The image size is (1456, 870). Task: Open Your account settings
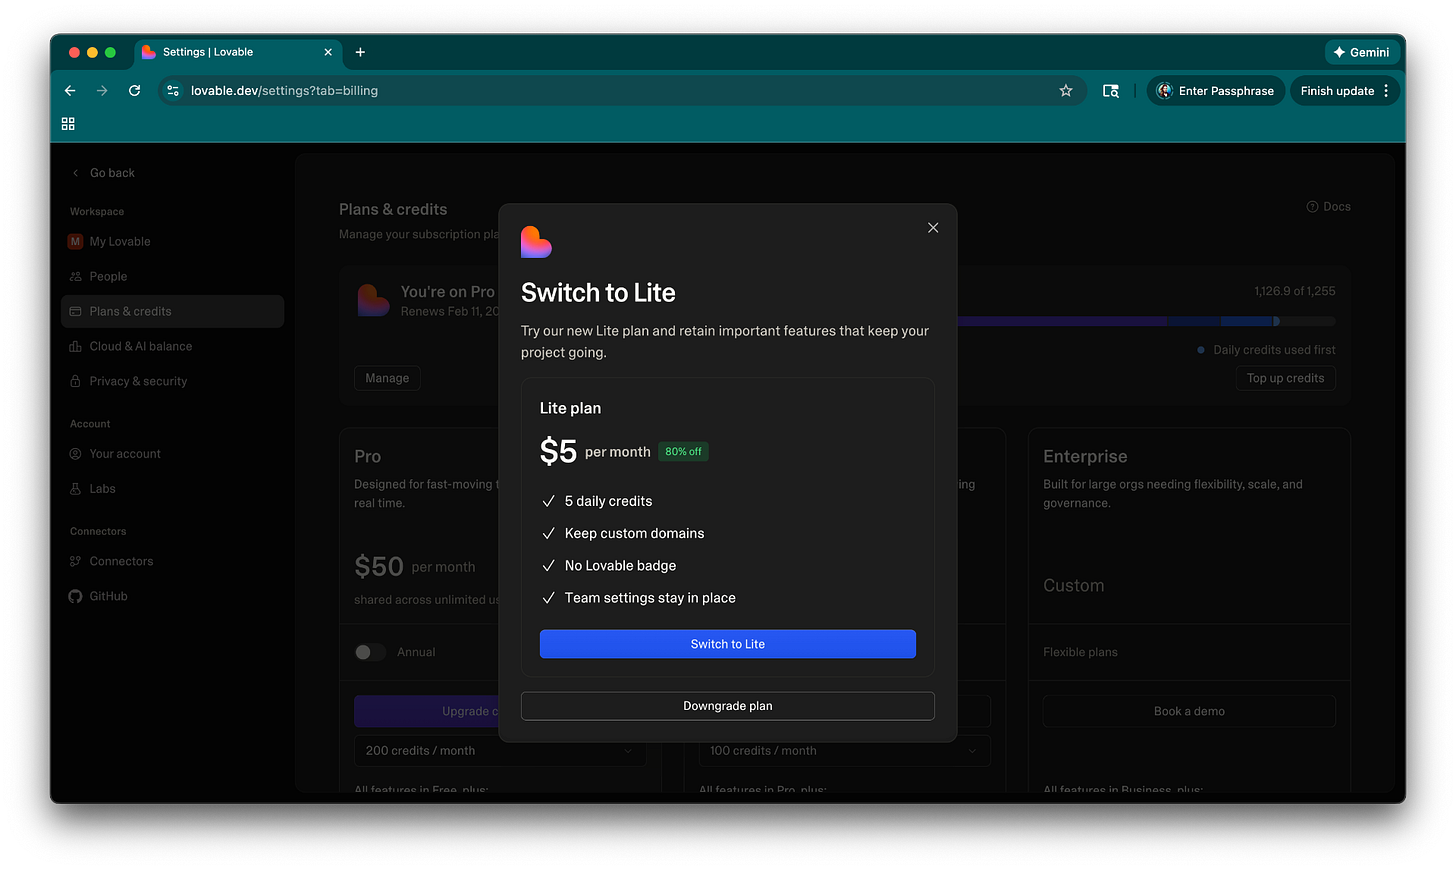(x=172, y=454)
